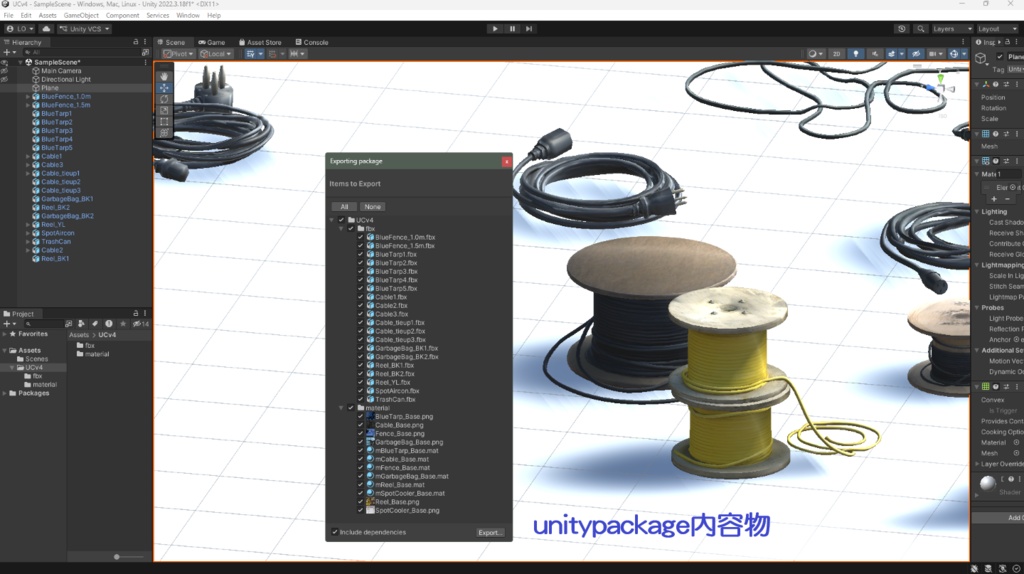Screen dimensions: 1024x574
Task: Collapse the material folder in export tree
Action: click(341, 407)
